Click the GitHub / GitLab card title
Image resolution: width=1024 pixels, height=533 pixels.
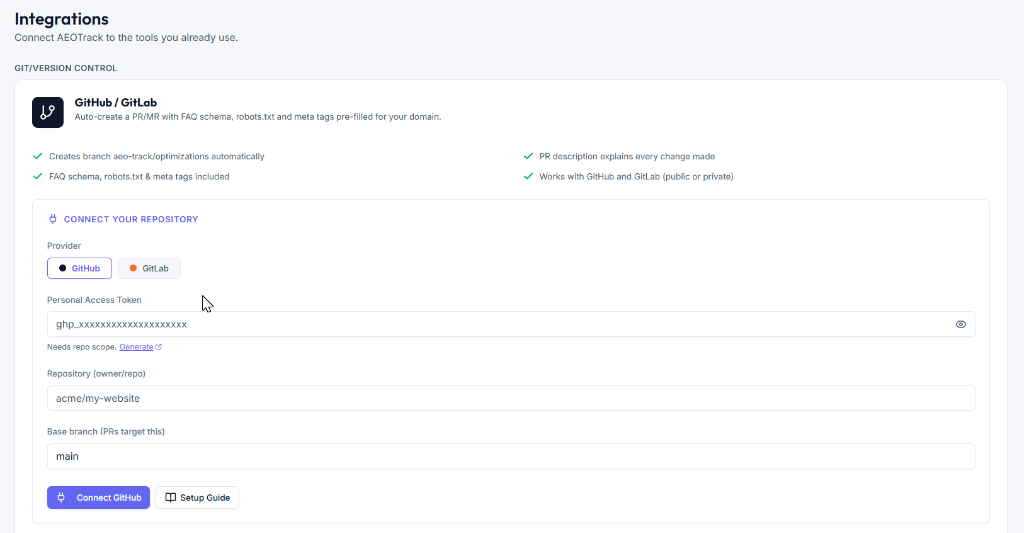[116, 103]
